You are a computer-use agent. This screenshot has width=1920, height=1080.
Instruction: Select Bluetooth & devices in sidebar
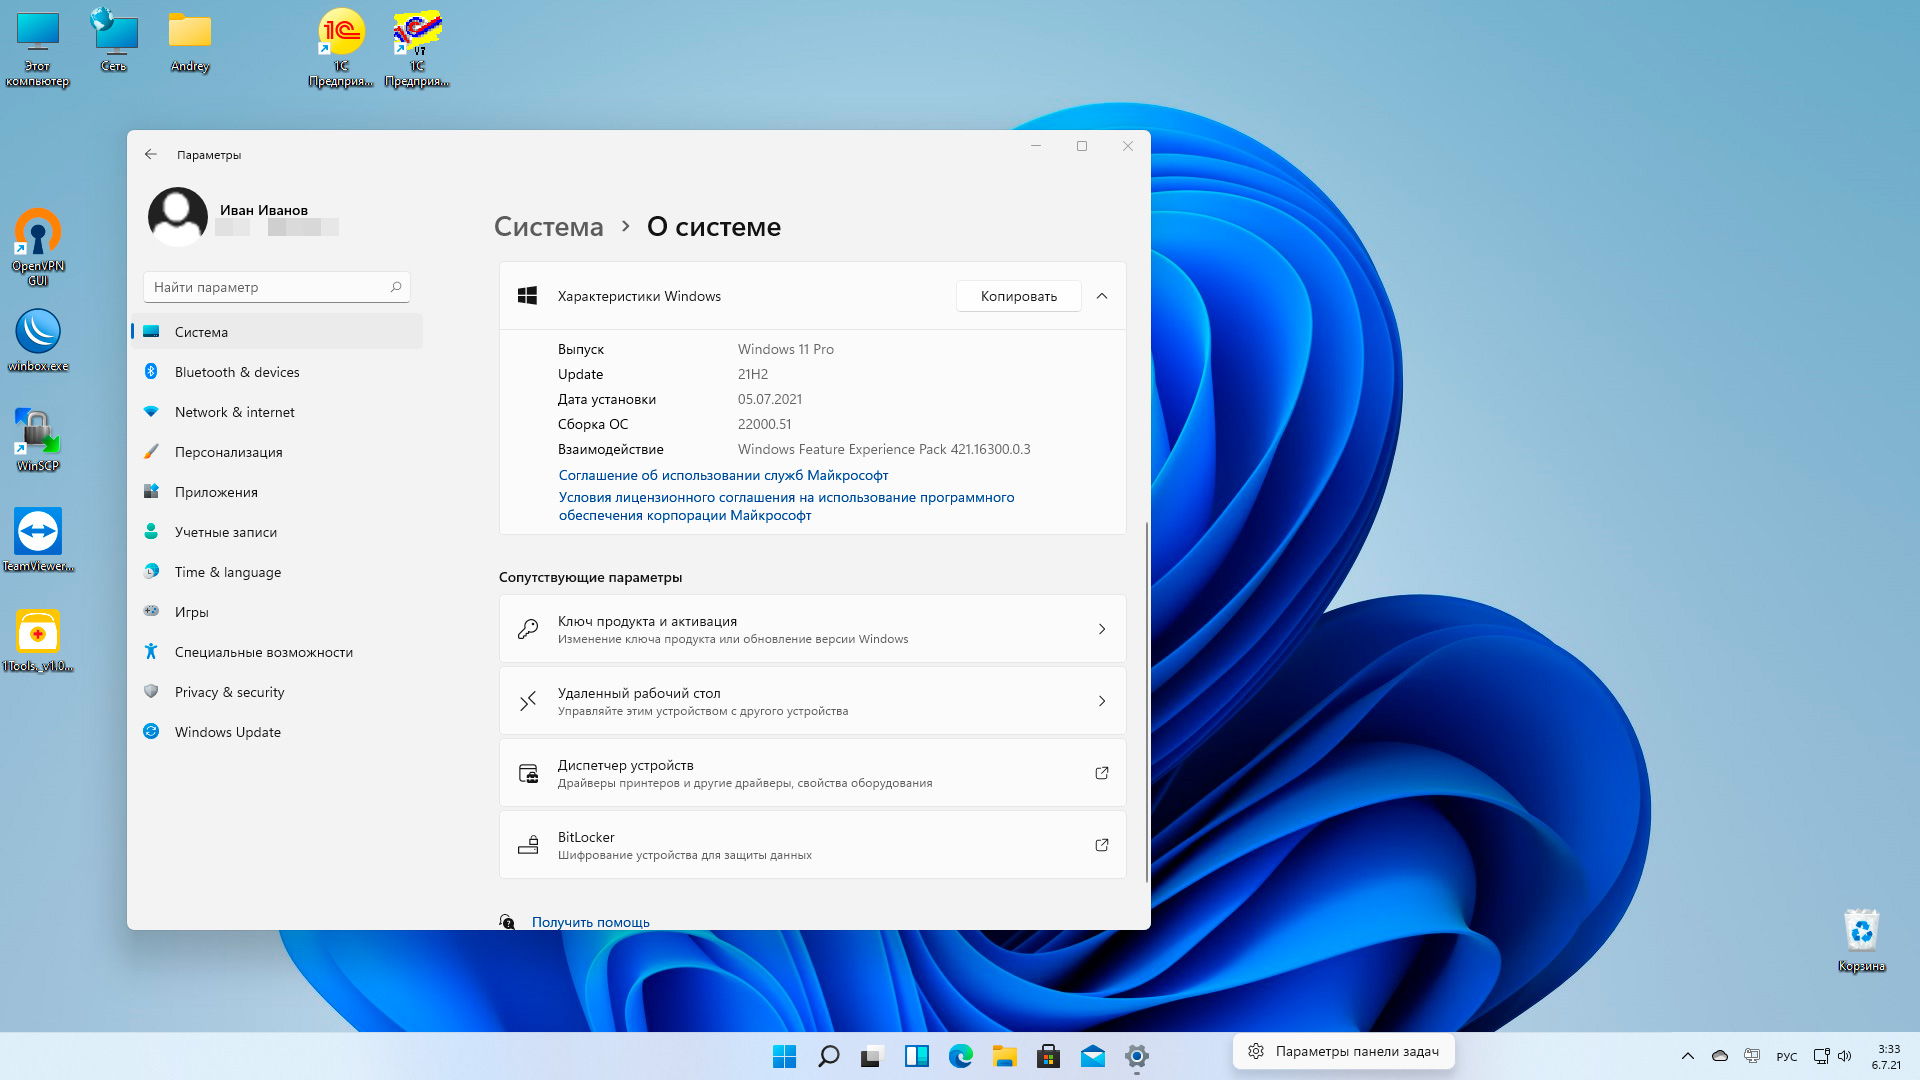coord(236,372)
